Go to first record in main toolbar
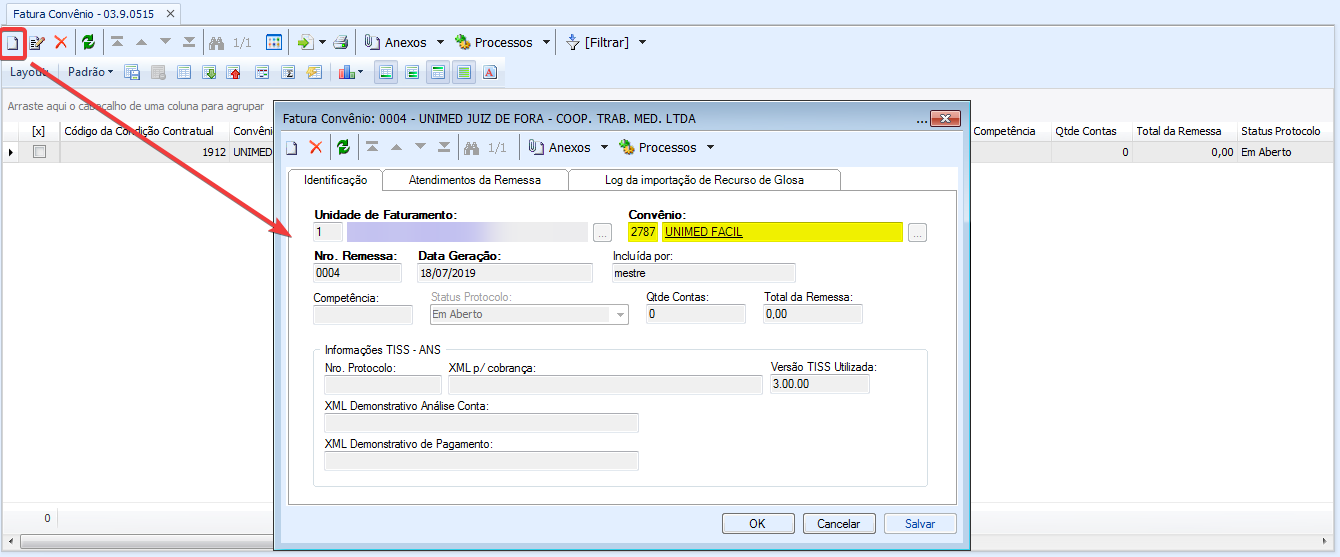 pyautogui.click(x=117, y=43)
